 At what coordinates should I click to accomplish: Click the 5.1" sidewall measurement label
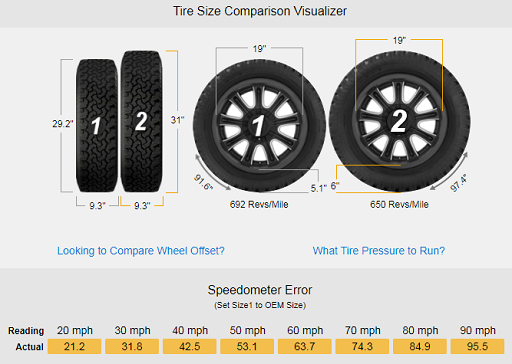coord(318,188)
